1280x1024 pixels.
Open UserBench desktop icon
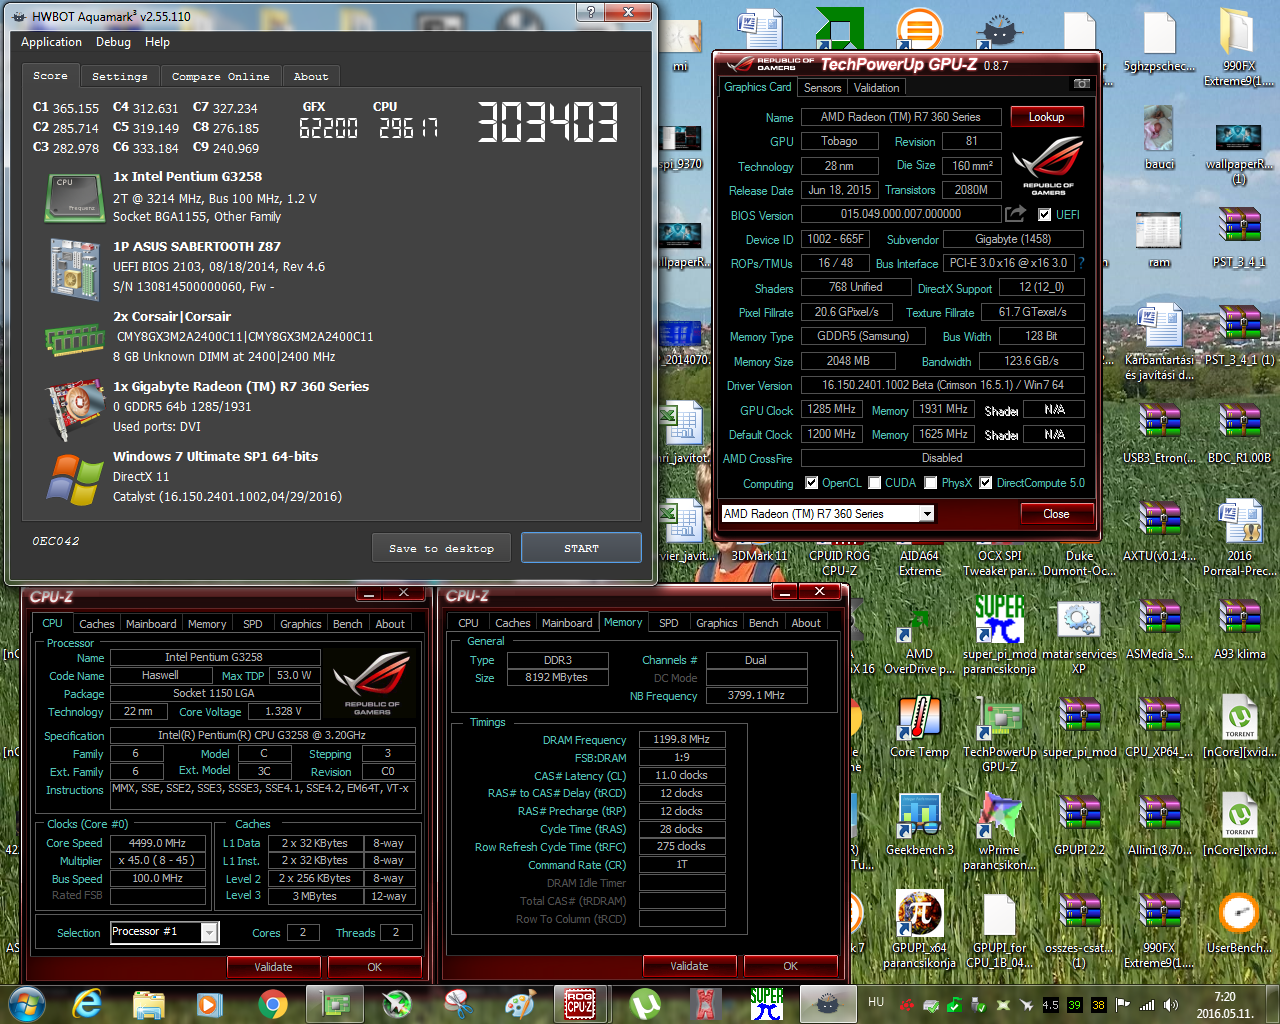pos(1239,922)
